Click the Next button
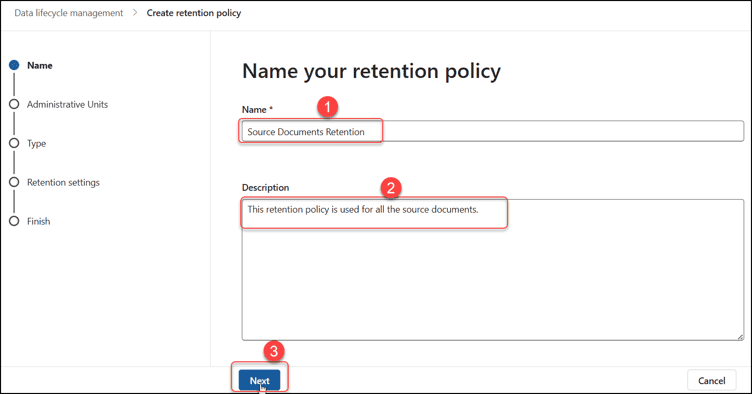 (x=259, y=381)
